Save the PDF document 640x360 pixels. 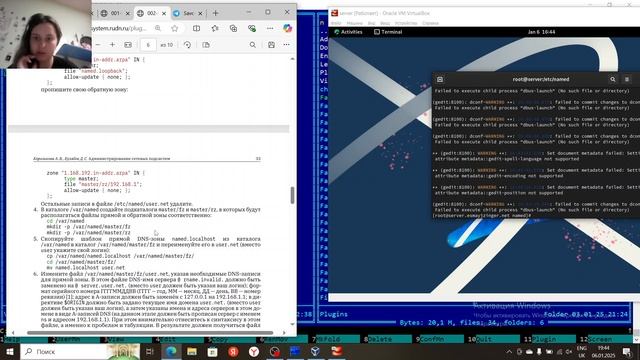click(271, 44)
